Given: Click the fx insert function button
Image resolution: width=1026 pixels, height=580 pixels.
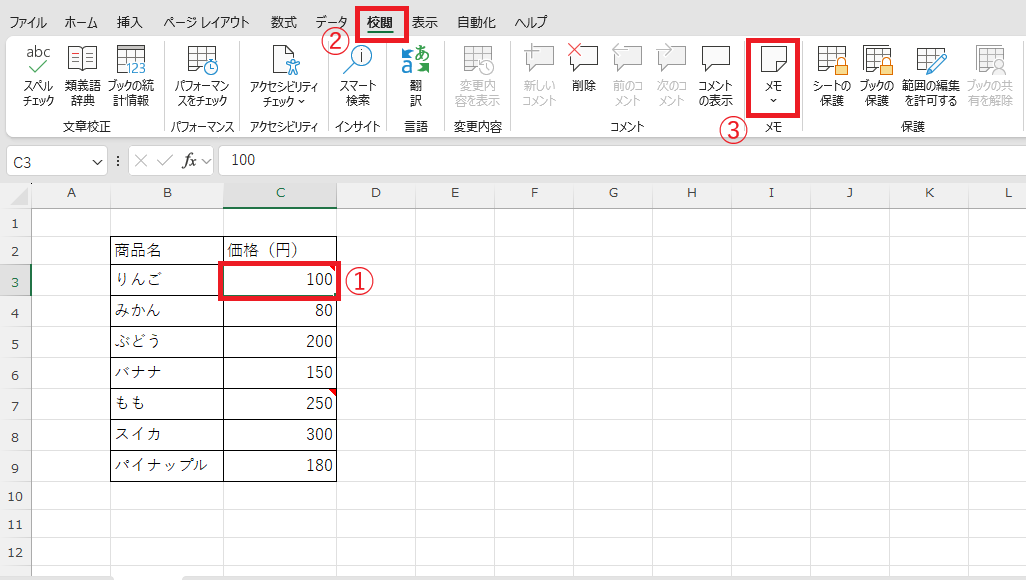Looking at the screenshot, I should [x=188, y=161].
